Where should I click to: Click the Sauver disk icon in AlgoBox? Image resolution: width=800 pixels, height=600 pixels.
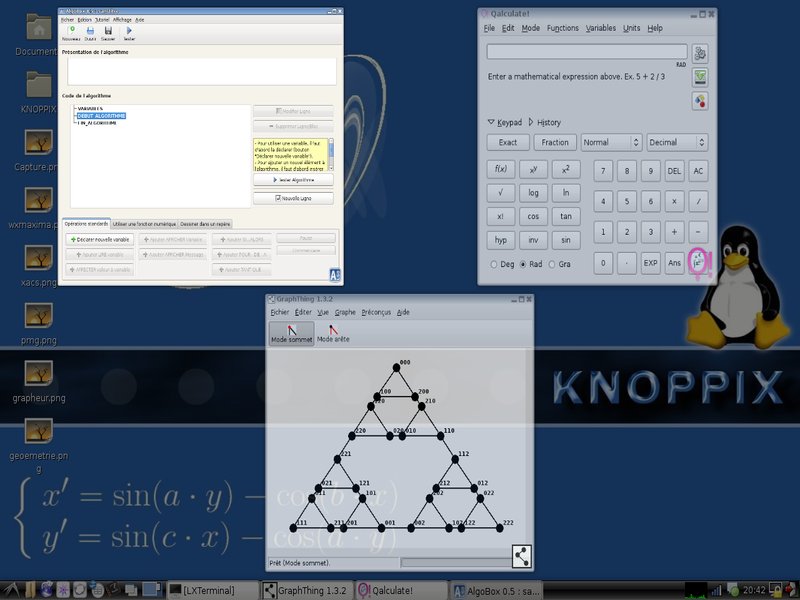pos(107,32)
